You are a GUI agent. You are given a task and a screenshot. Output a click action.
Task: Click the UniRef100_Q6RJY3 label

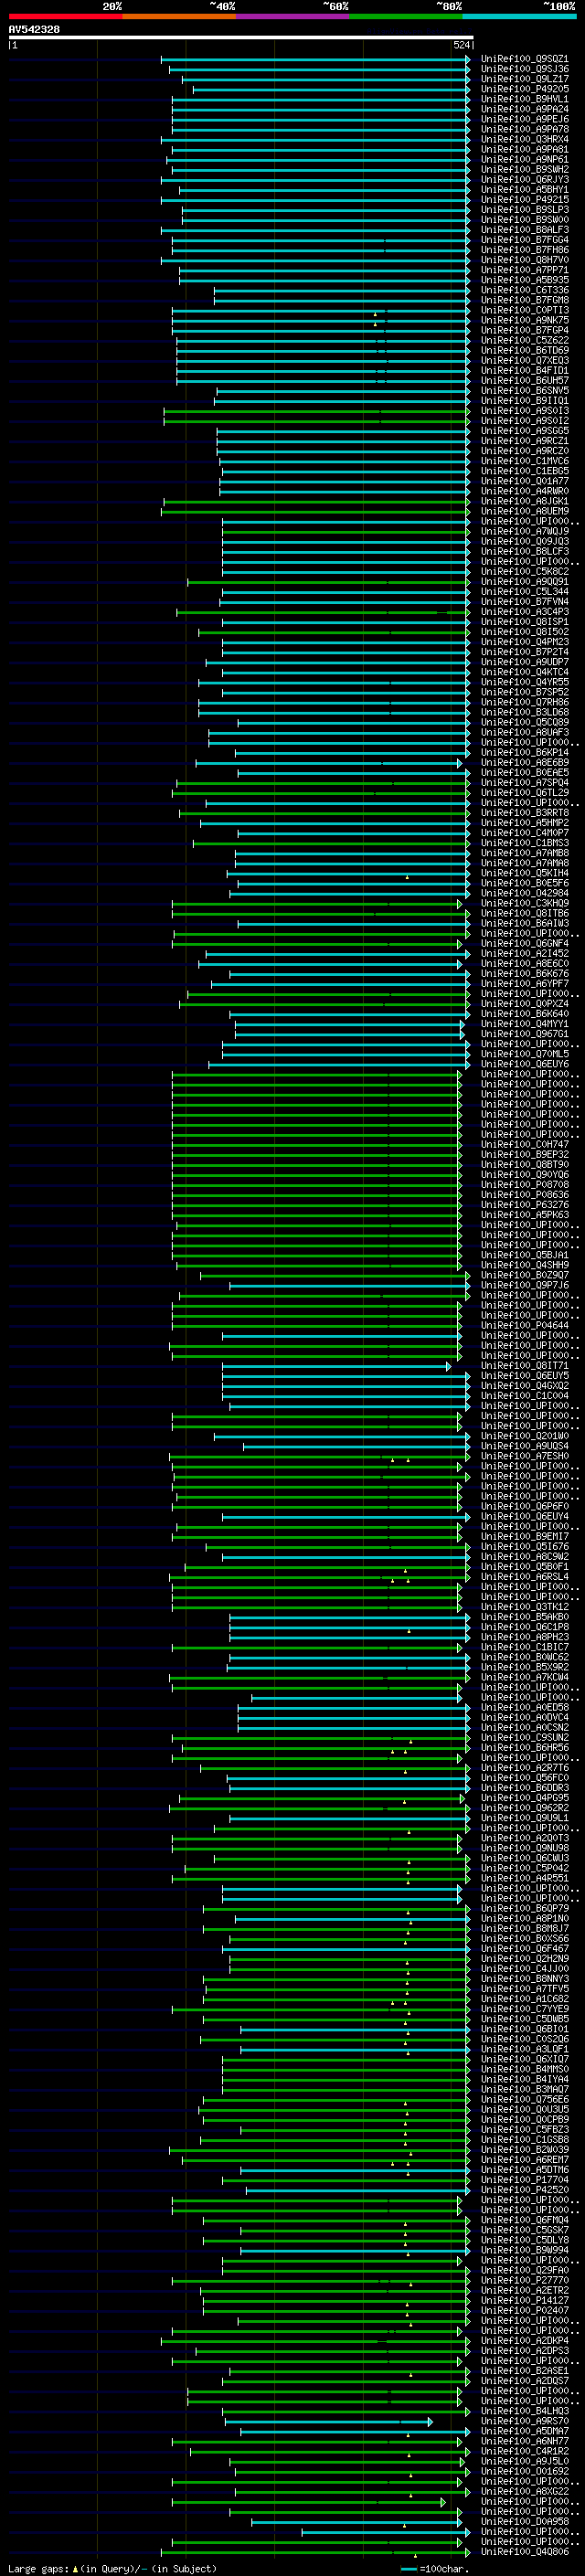524,179
